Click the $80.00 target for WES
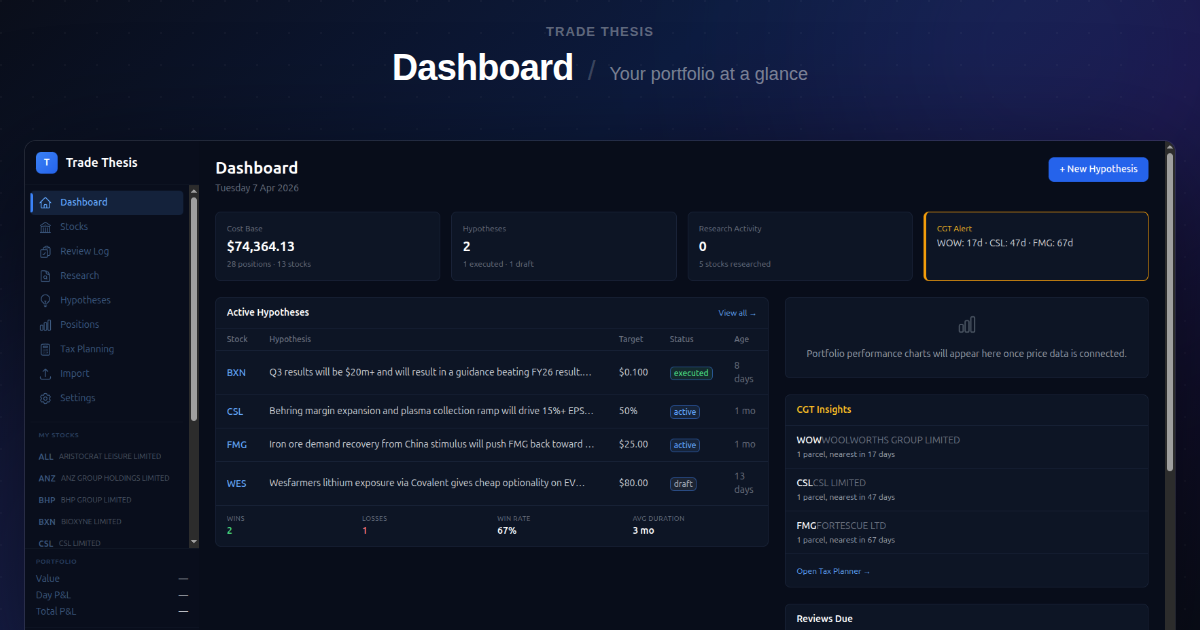 coord(633,484)
